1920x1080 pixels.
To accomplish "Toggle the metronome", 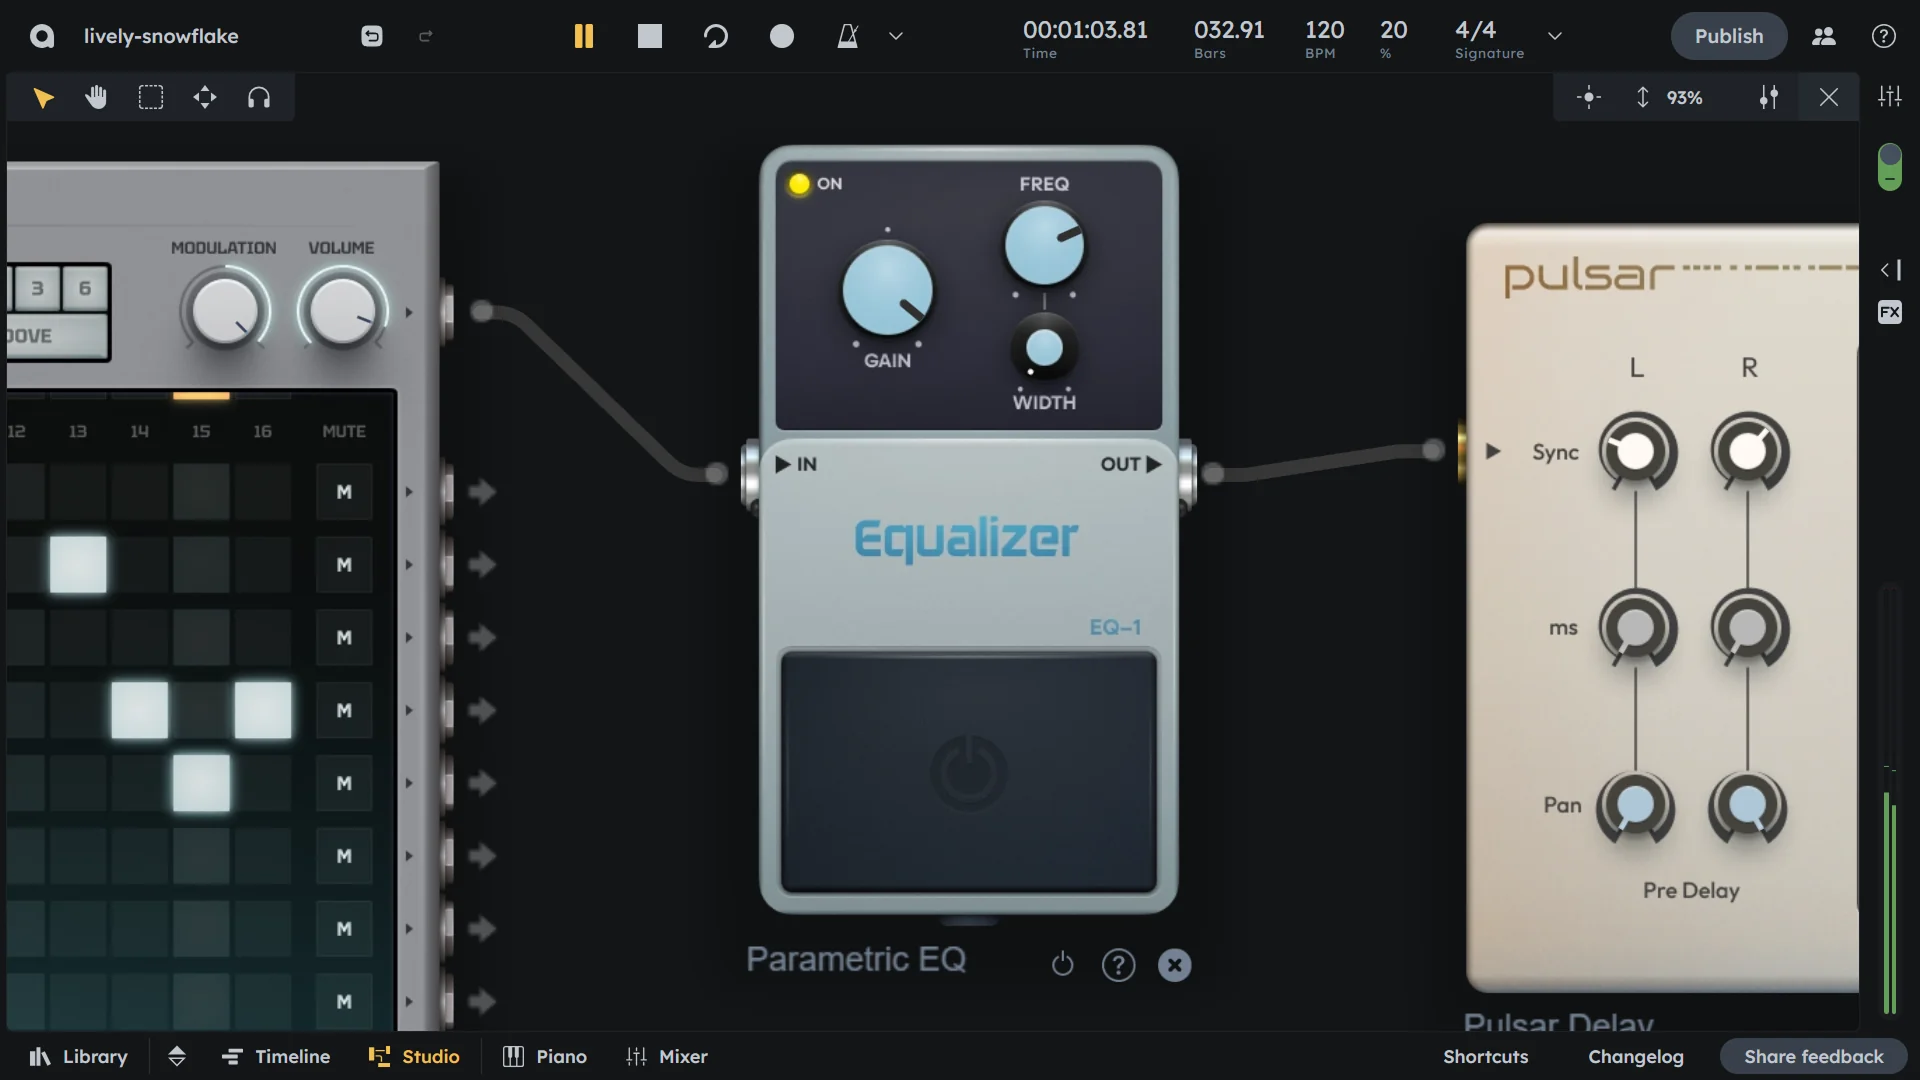I will (848, 35).
